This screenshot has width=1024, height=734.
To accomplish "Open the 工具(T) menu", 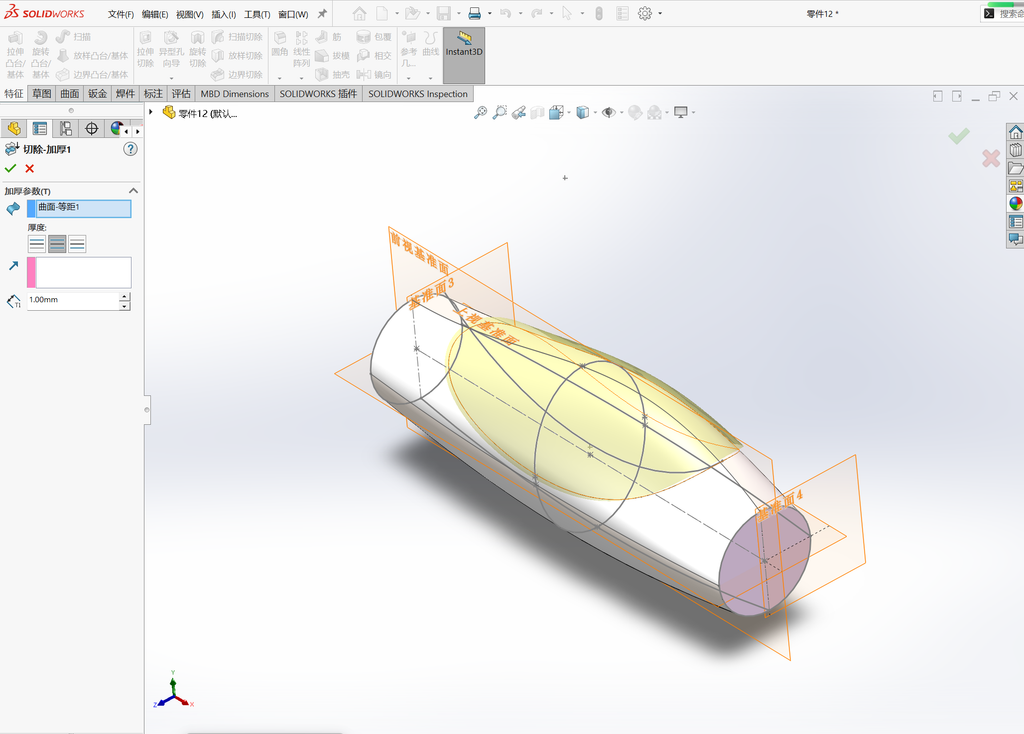I will coord(257,14).
